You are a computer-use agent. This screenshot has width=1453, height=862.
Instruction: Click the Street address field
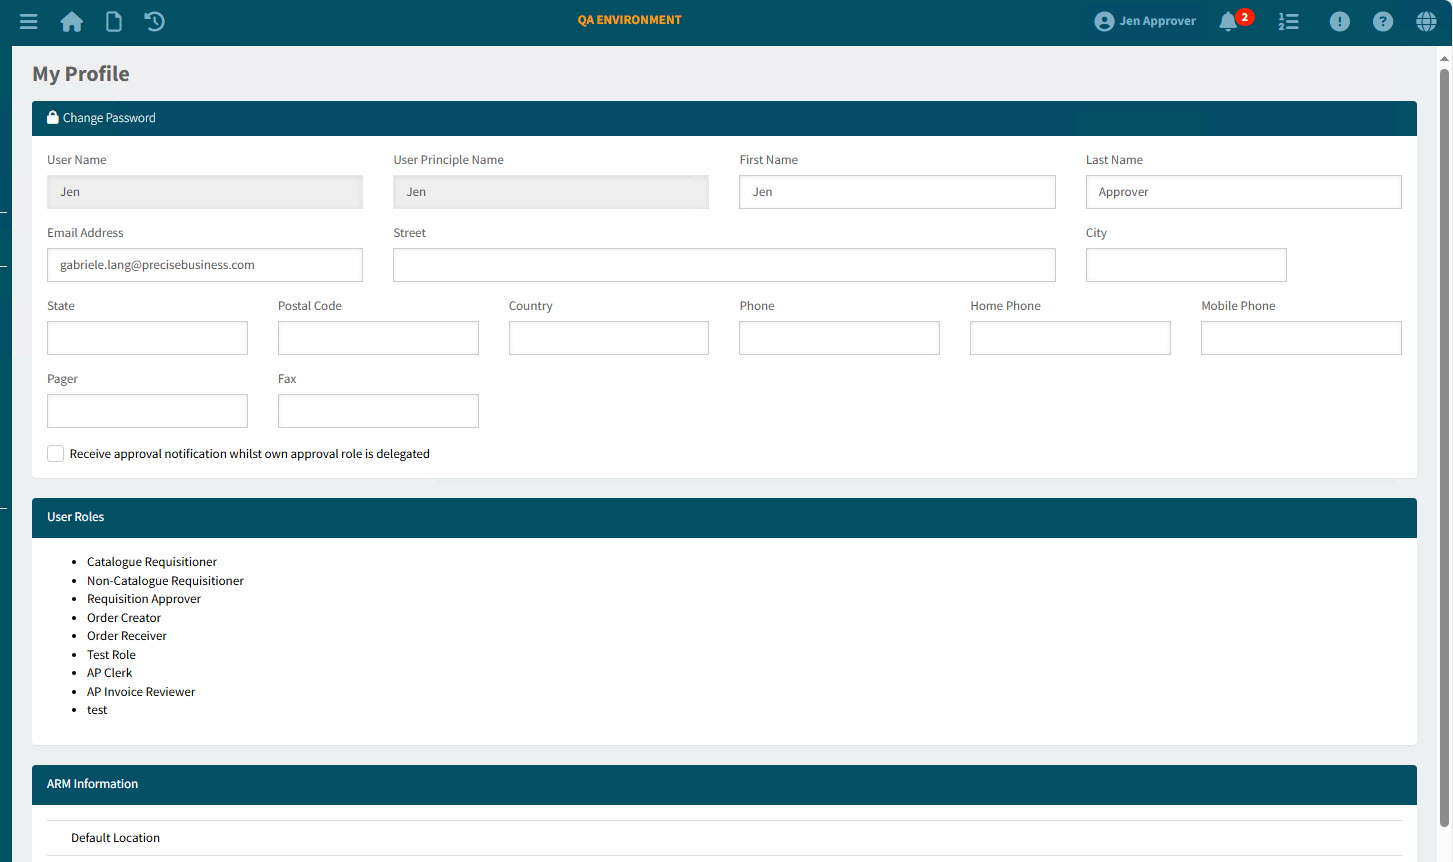tap(724, 265)
